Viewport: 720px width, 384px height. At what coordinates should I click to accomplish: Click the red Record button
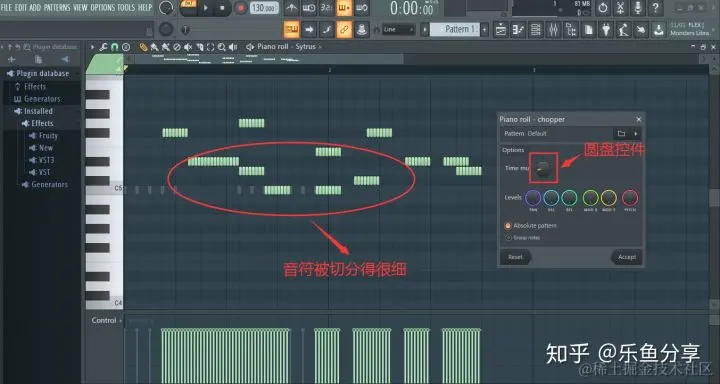coord(240,8)
